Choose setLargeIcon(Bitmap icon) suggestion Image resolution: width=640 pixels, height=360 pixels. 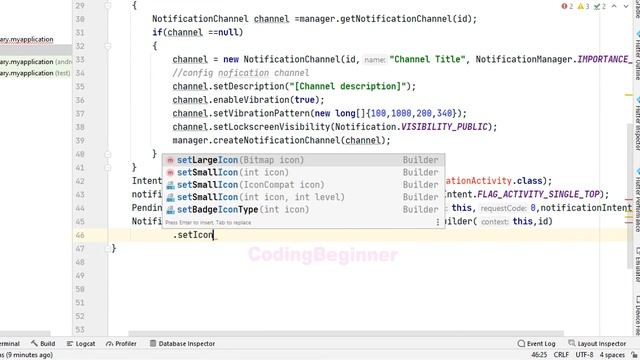tap(303, 160)
